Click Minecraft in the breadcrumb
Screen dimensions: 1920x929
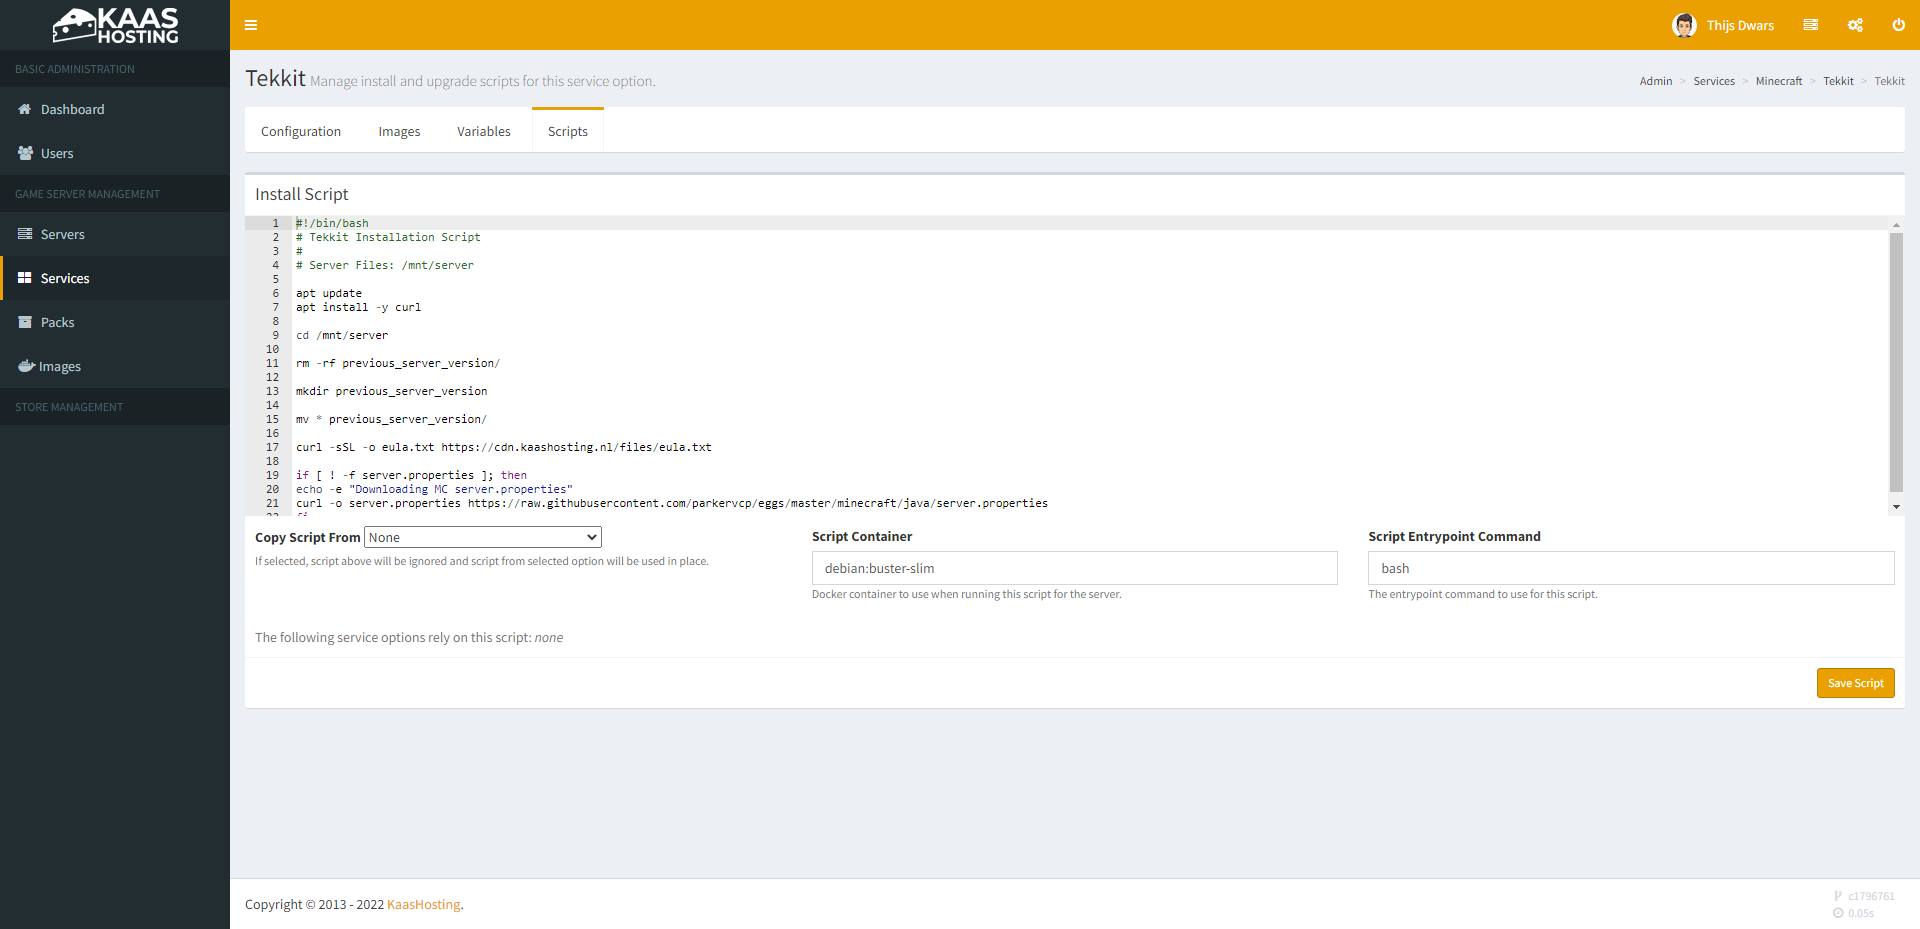click(x=1778, y=81)
